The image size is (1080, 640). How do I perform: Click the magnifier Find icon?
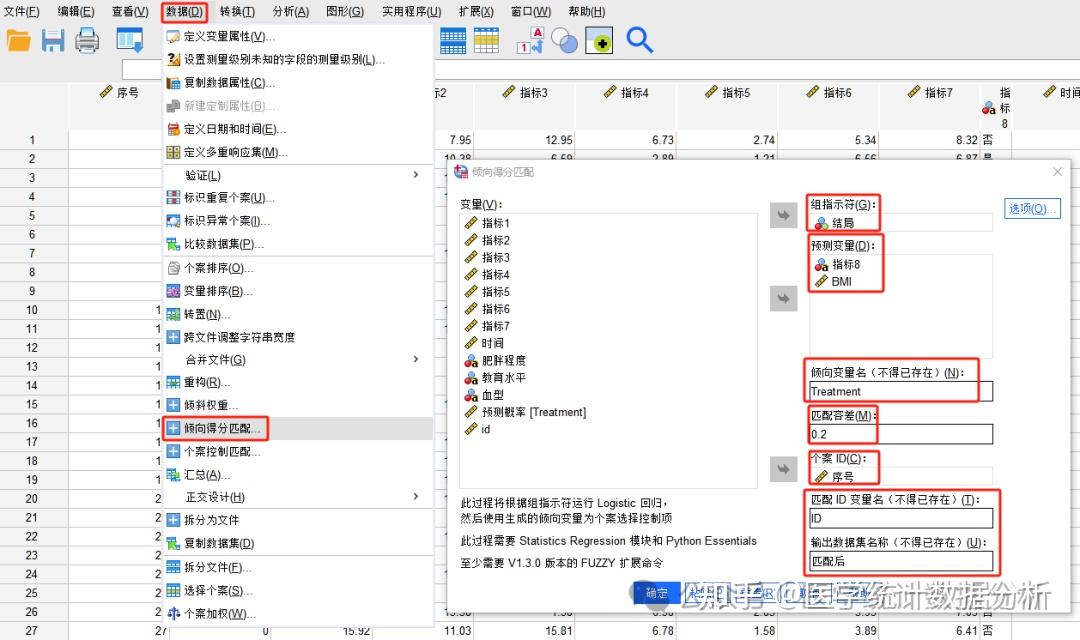(x=638, y=42)
